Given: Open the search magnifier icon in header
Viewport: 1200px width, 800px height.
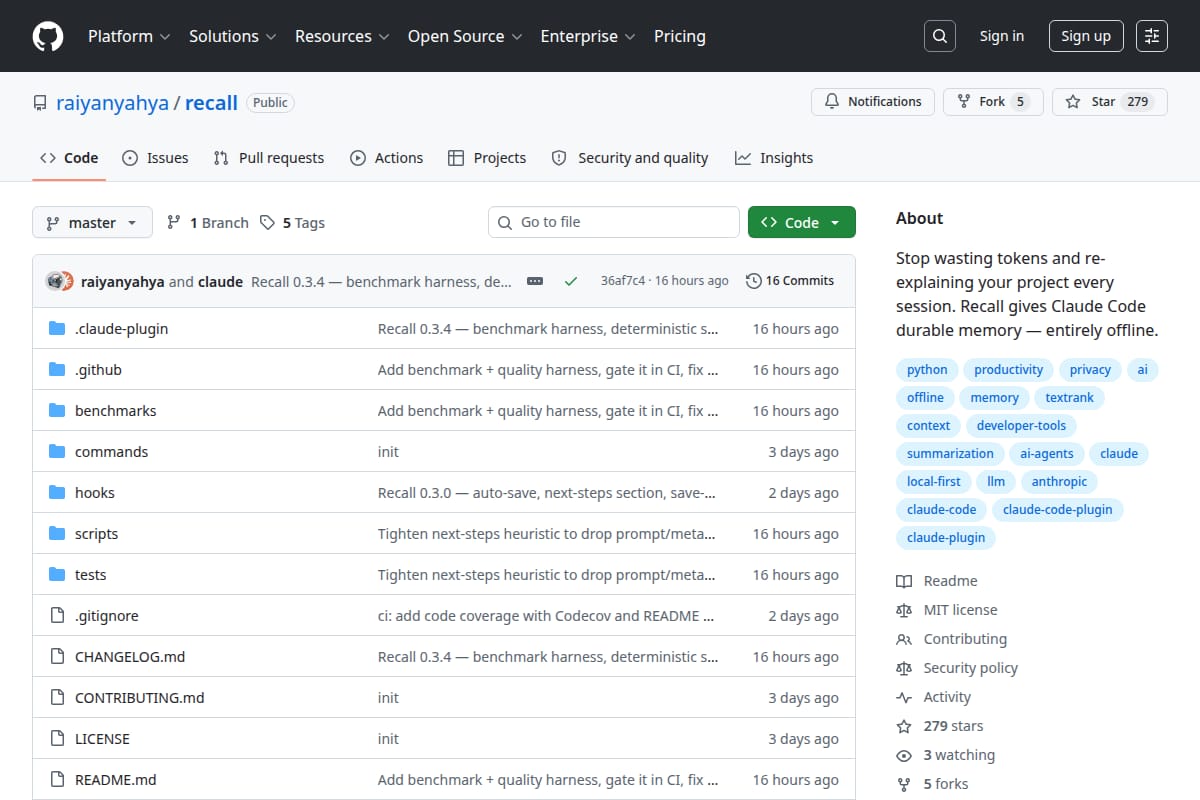Looking at the screenshot, I should point(939,36).
